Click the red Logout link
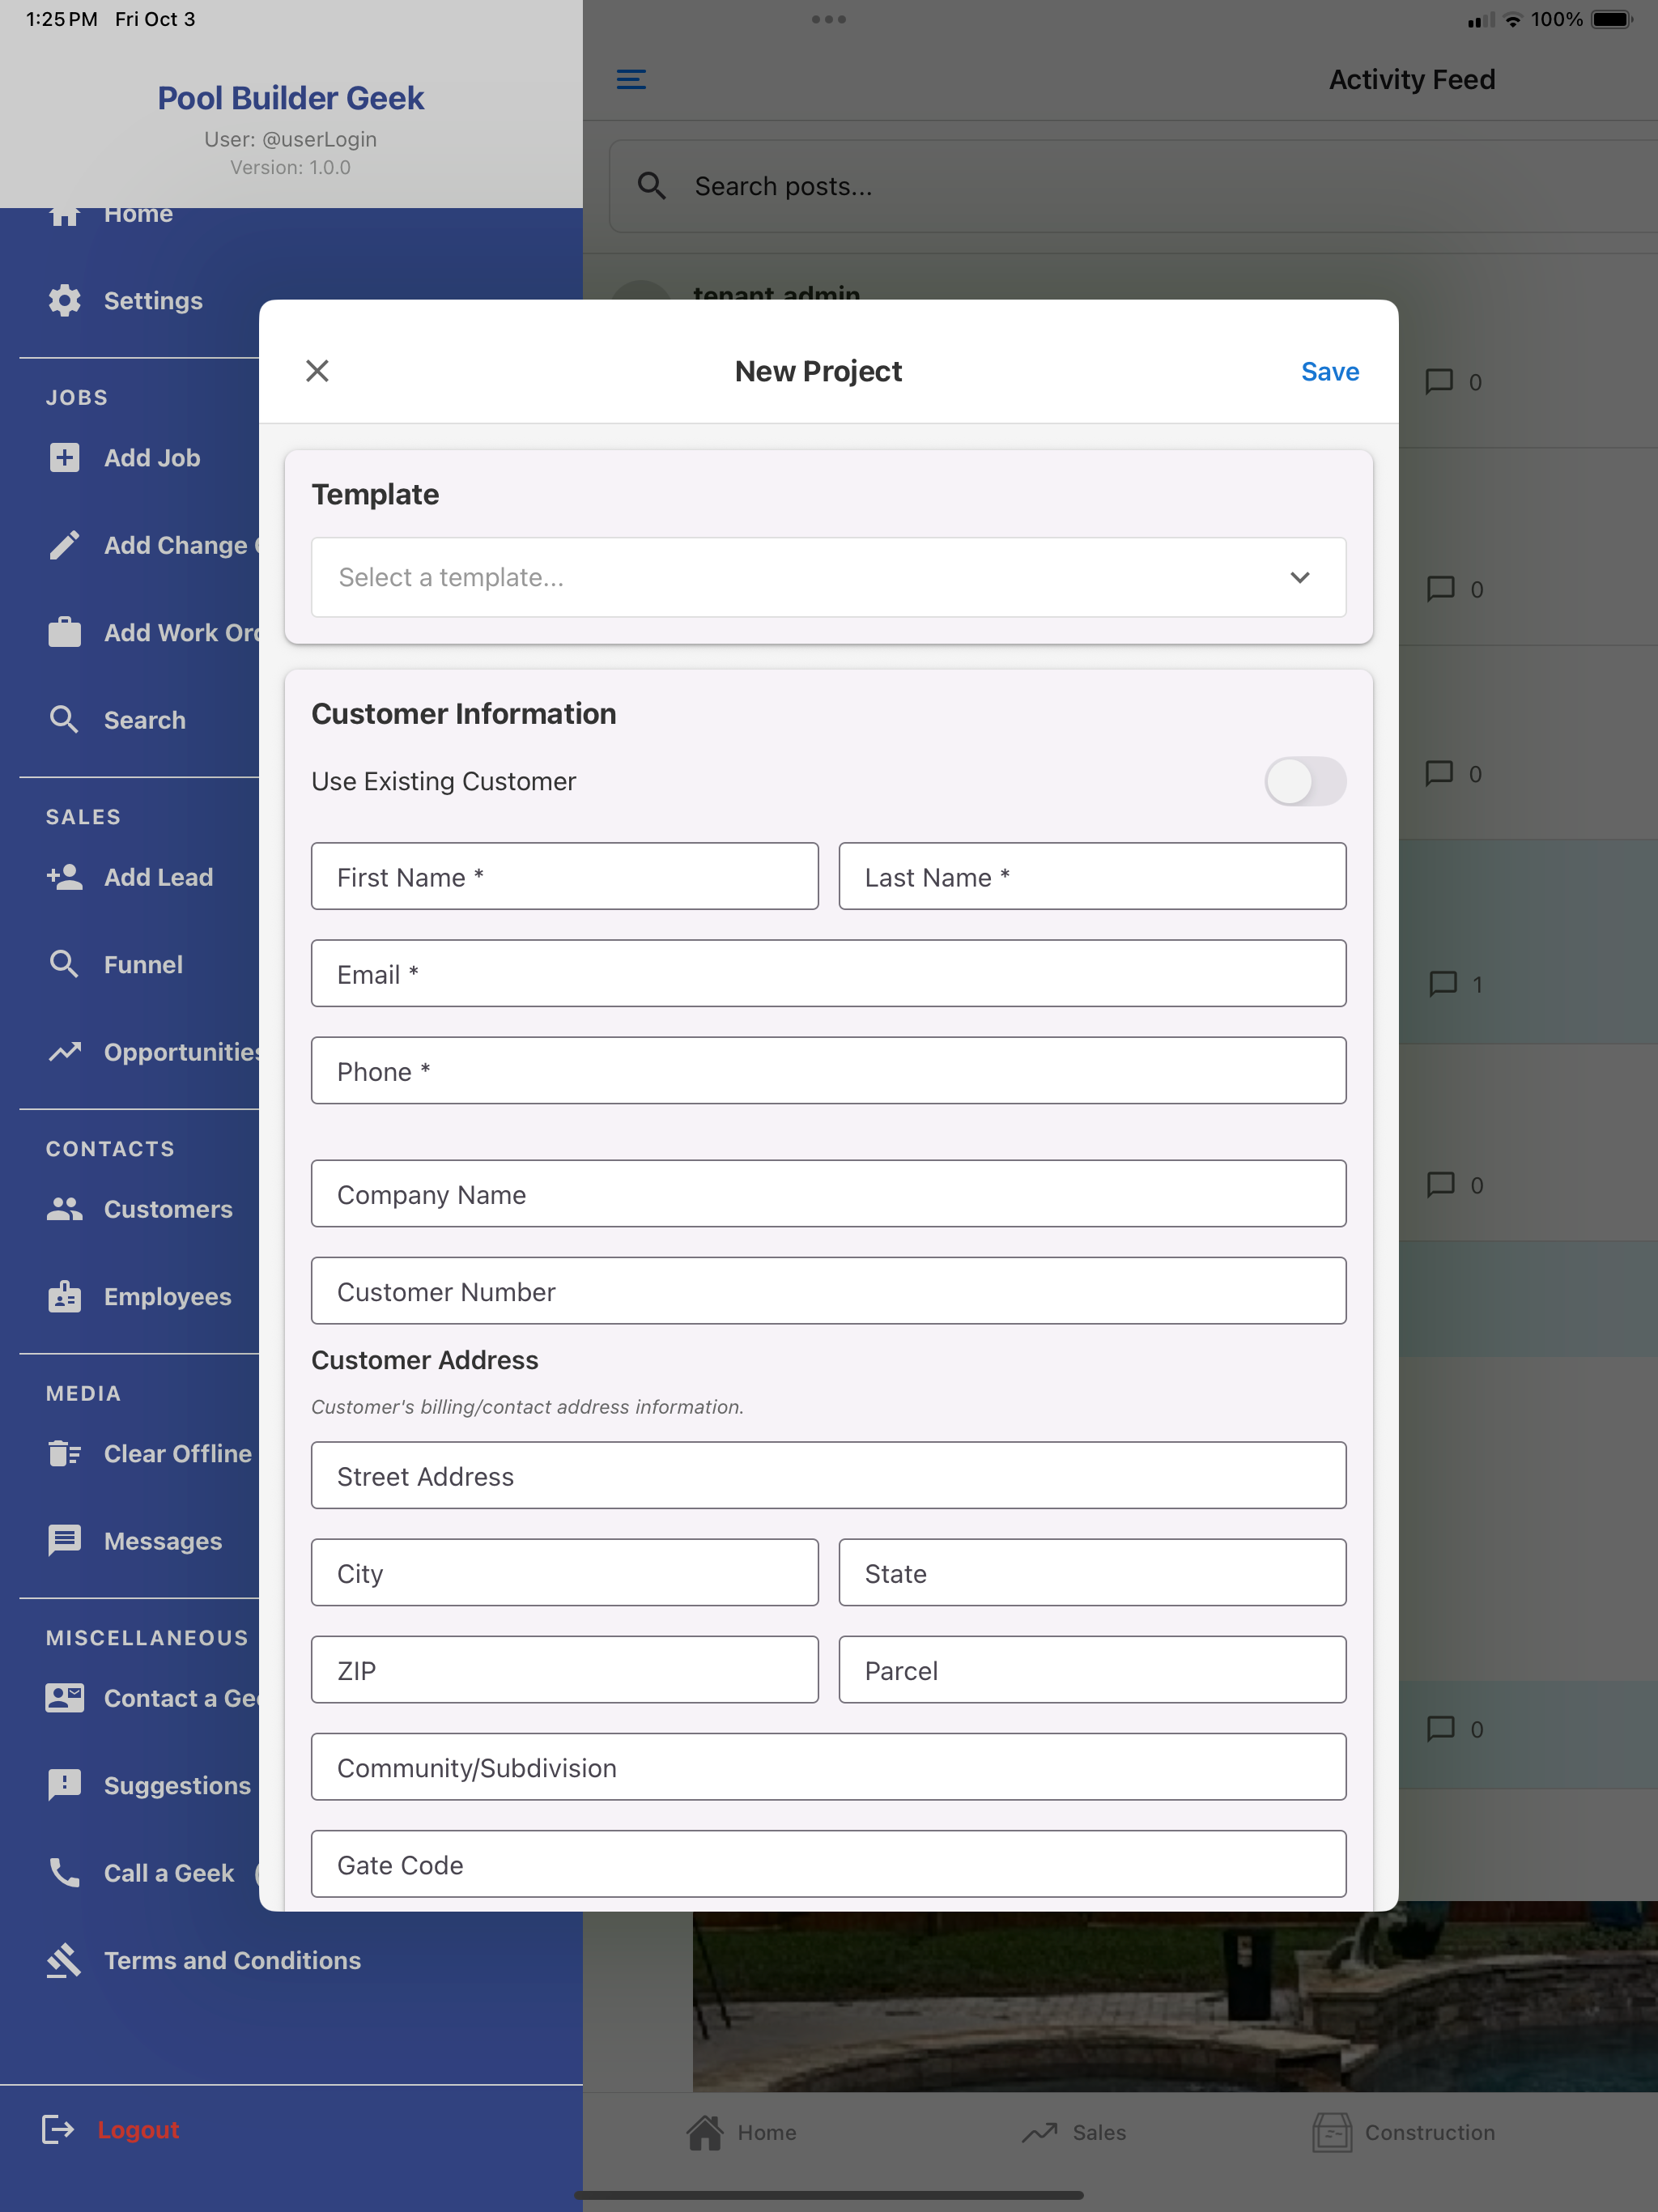The width and height of the screenshot is (1658, 2212). point(138,2129)
